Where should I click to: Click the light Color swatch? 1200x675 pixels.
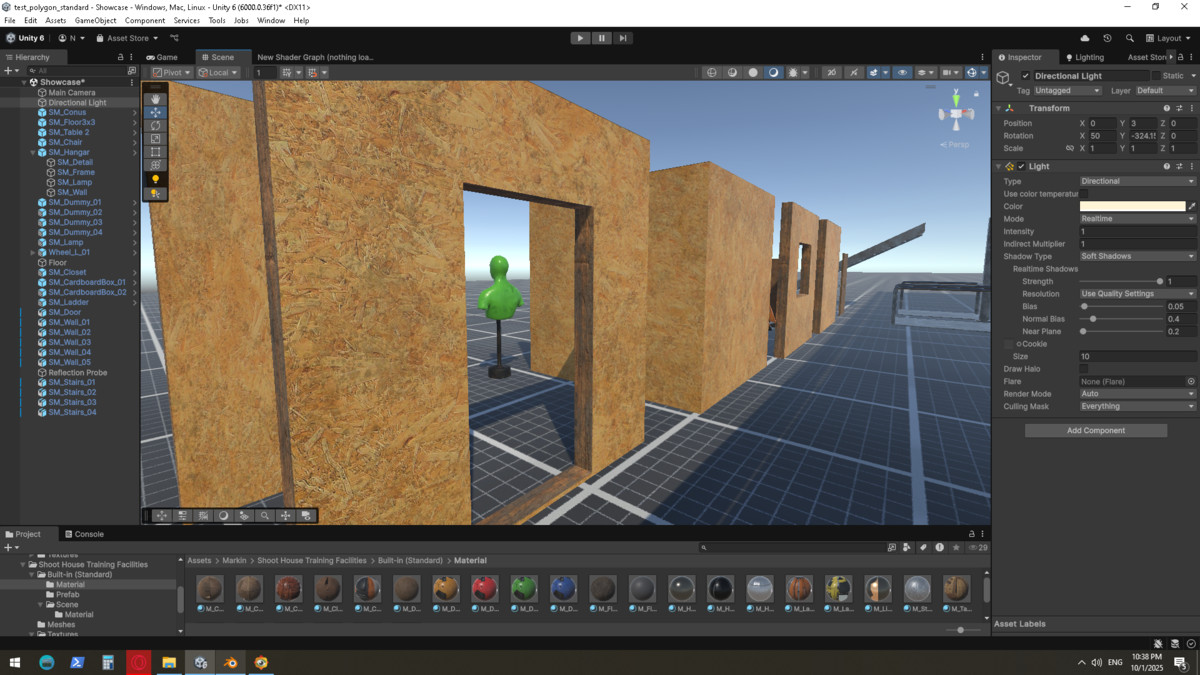point(1132,206)
